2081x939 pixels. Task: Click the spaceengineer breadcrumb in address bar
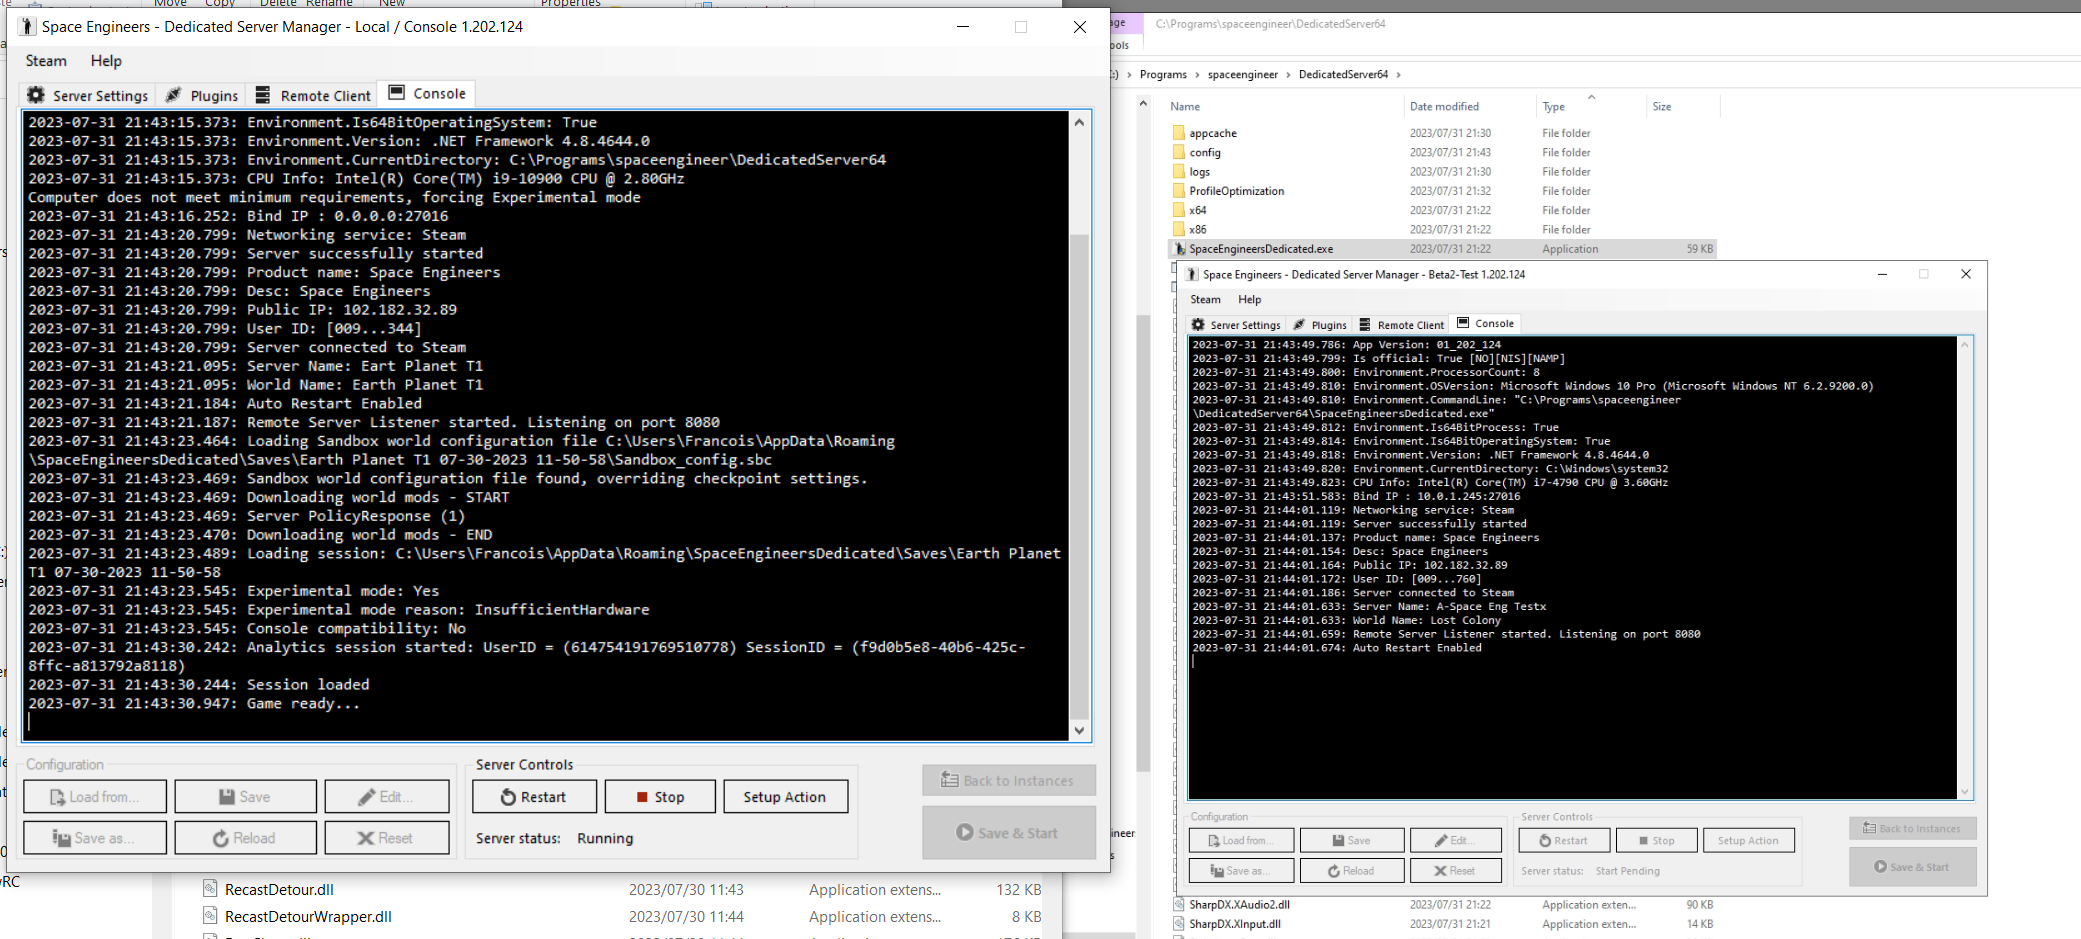[x=1242, y=75]
